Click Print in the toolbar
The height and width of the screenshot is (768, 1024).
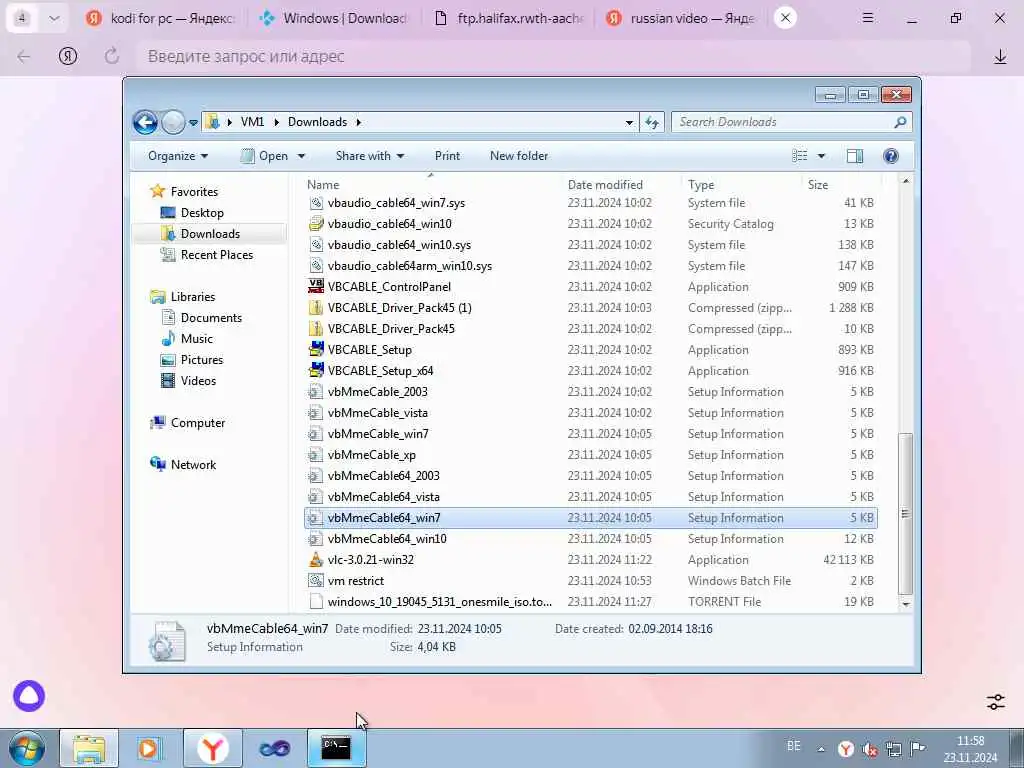(x=447, y=156)
